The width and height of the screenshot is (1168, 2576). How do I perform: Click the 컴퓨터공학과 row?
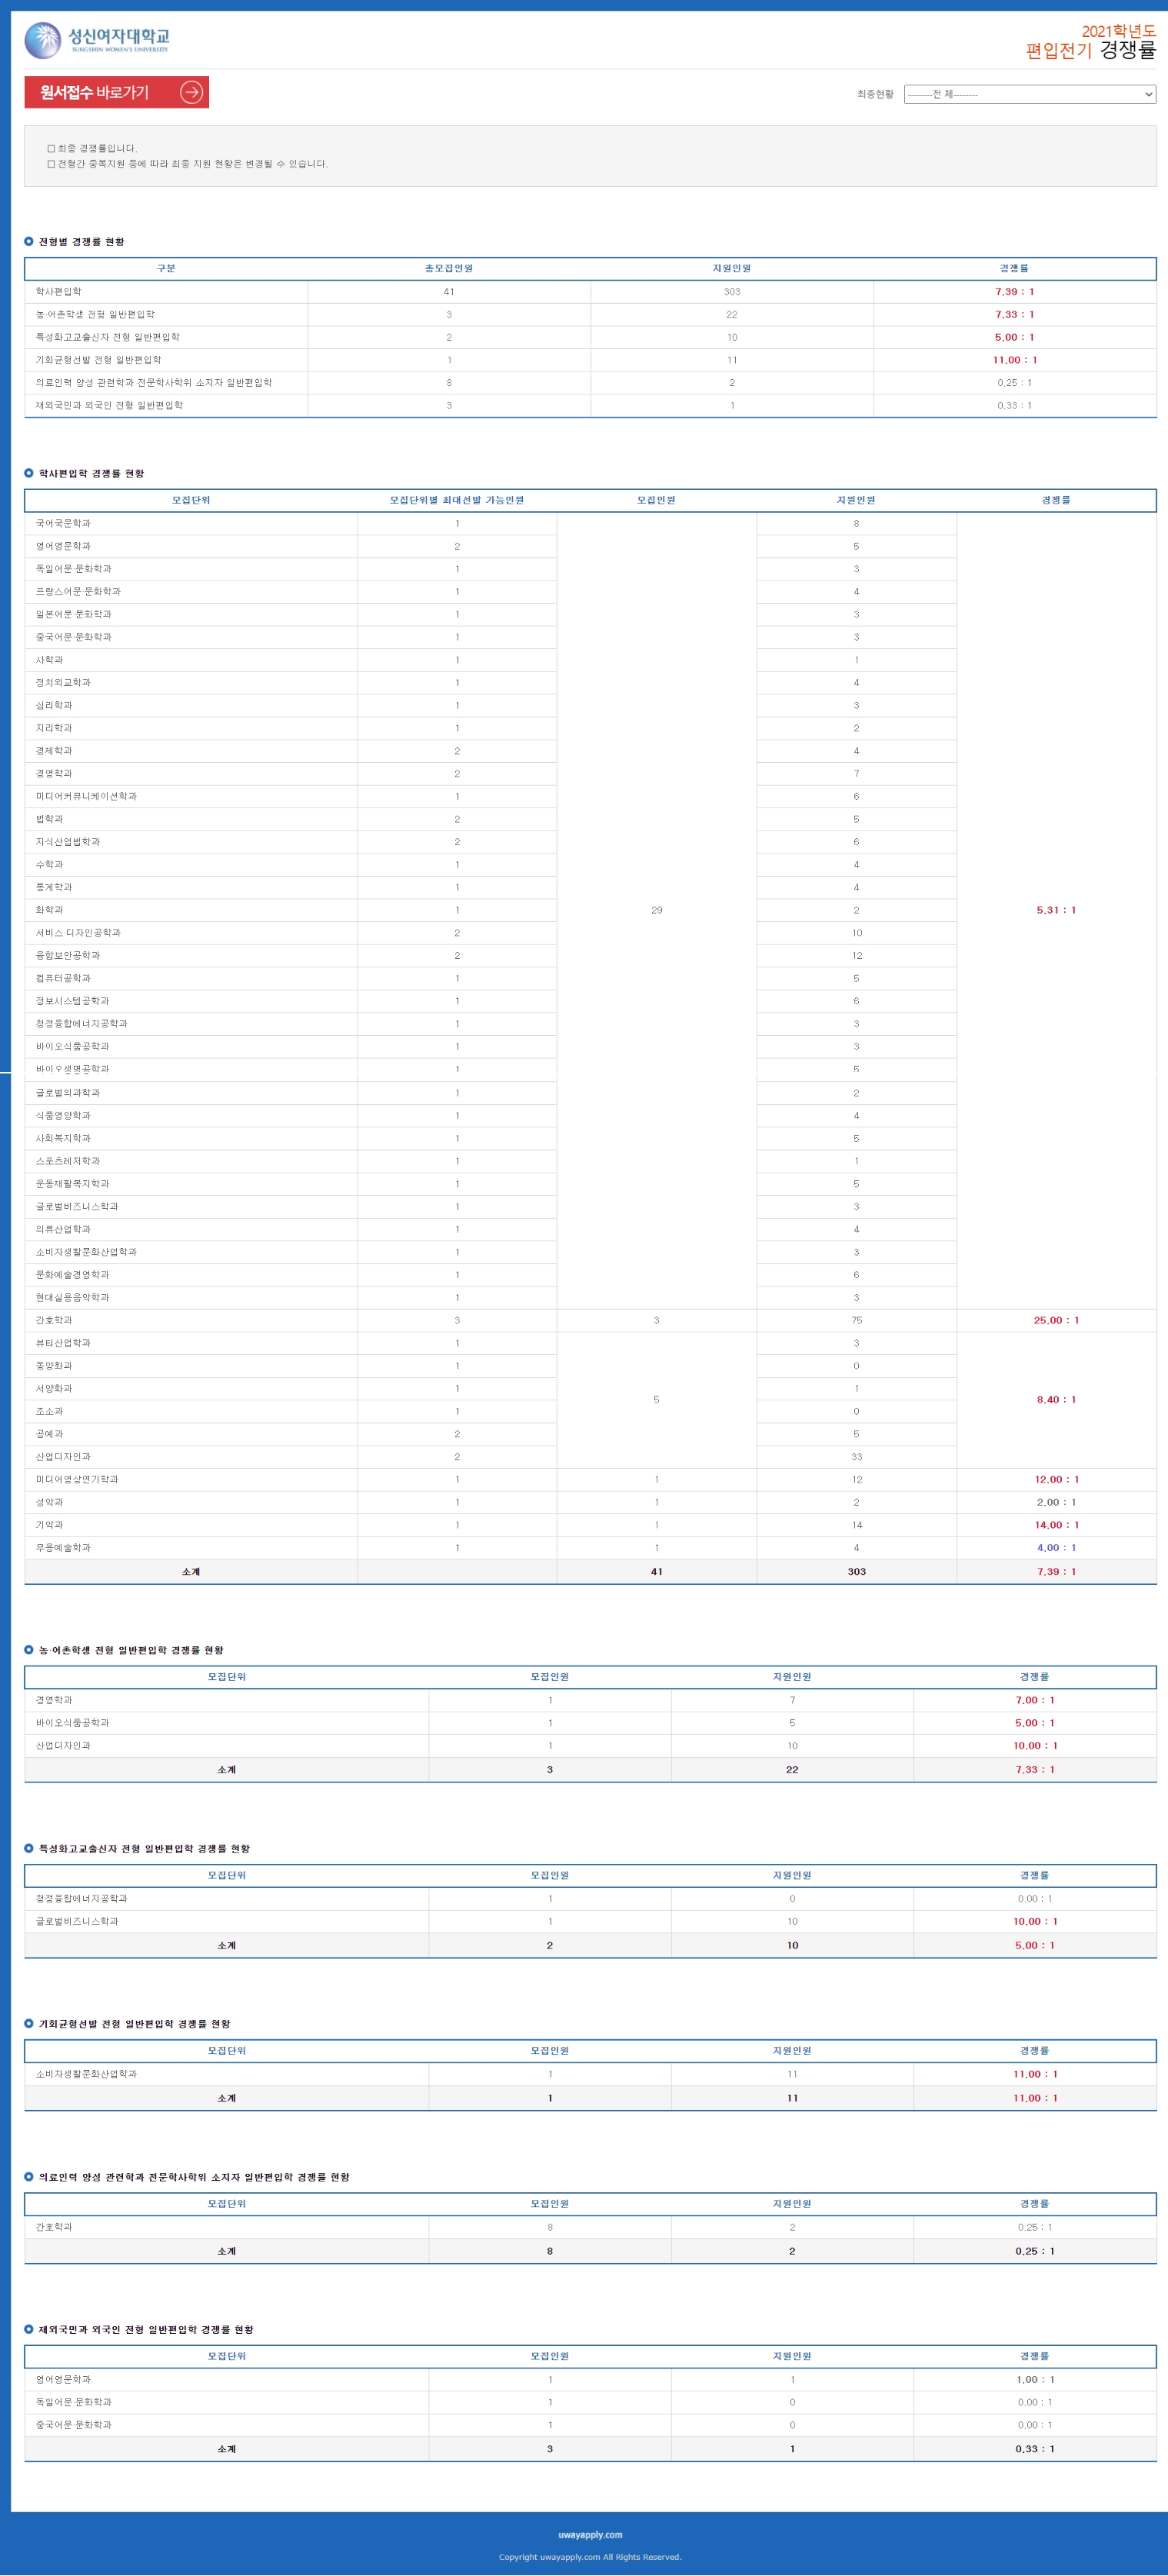click(x=590, y=978)
